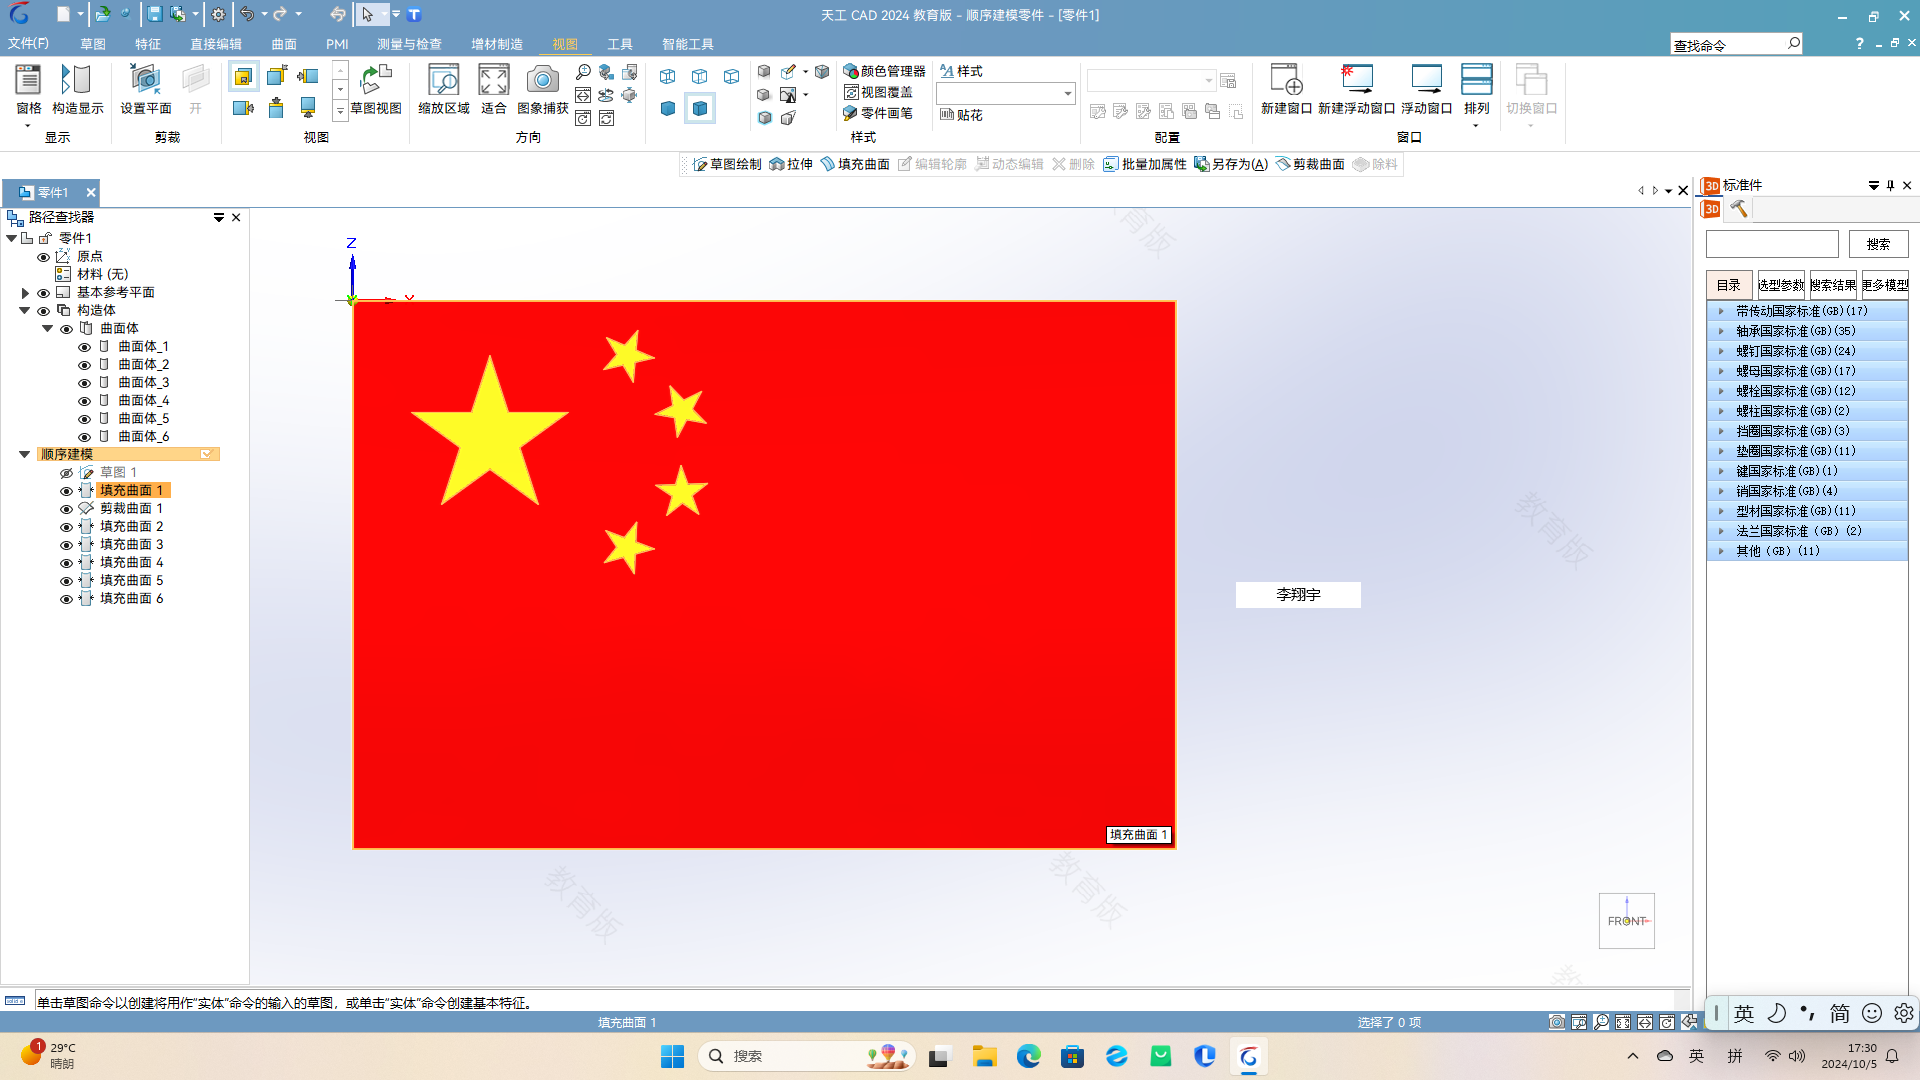This screenshot has width=1920, height=1080.
Task: Click the 另存为(A) save-as tool
Action: pyautogui.click(x=1231, y=164)
